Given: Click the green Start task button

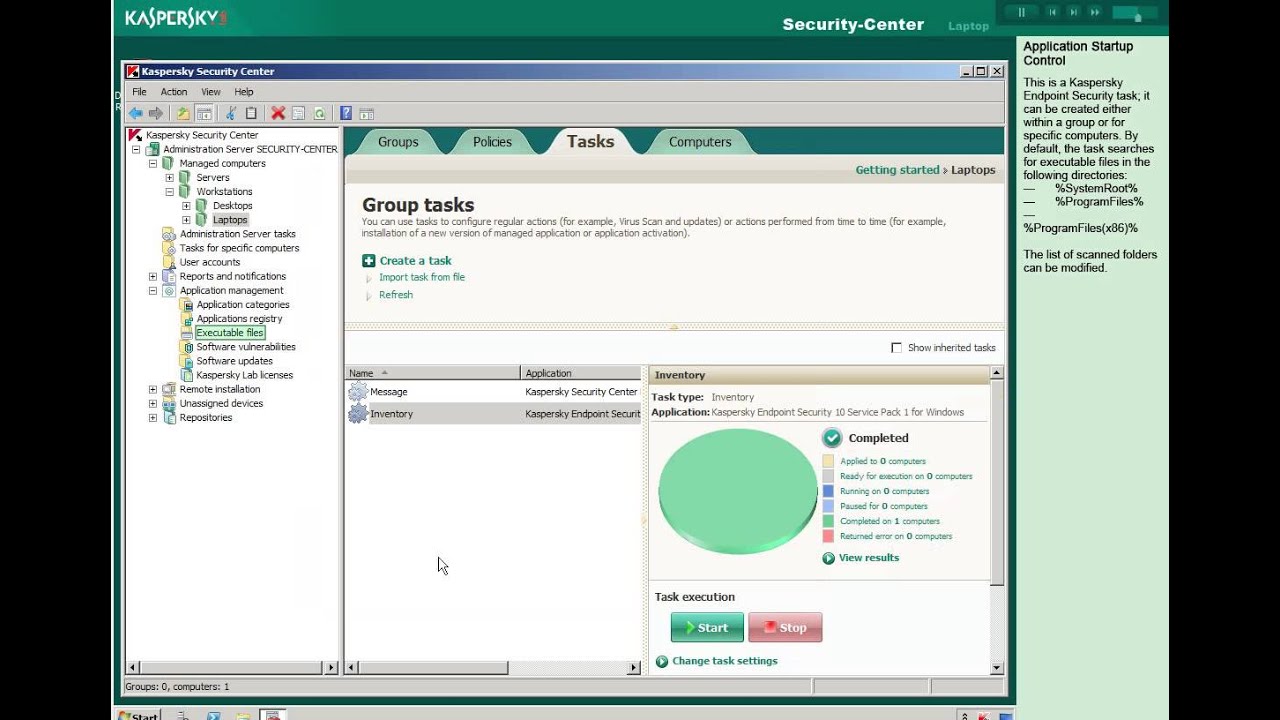Looking at the screenshot, I should click(x=707, y=627).
